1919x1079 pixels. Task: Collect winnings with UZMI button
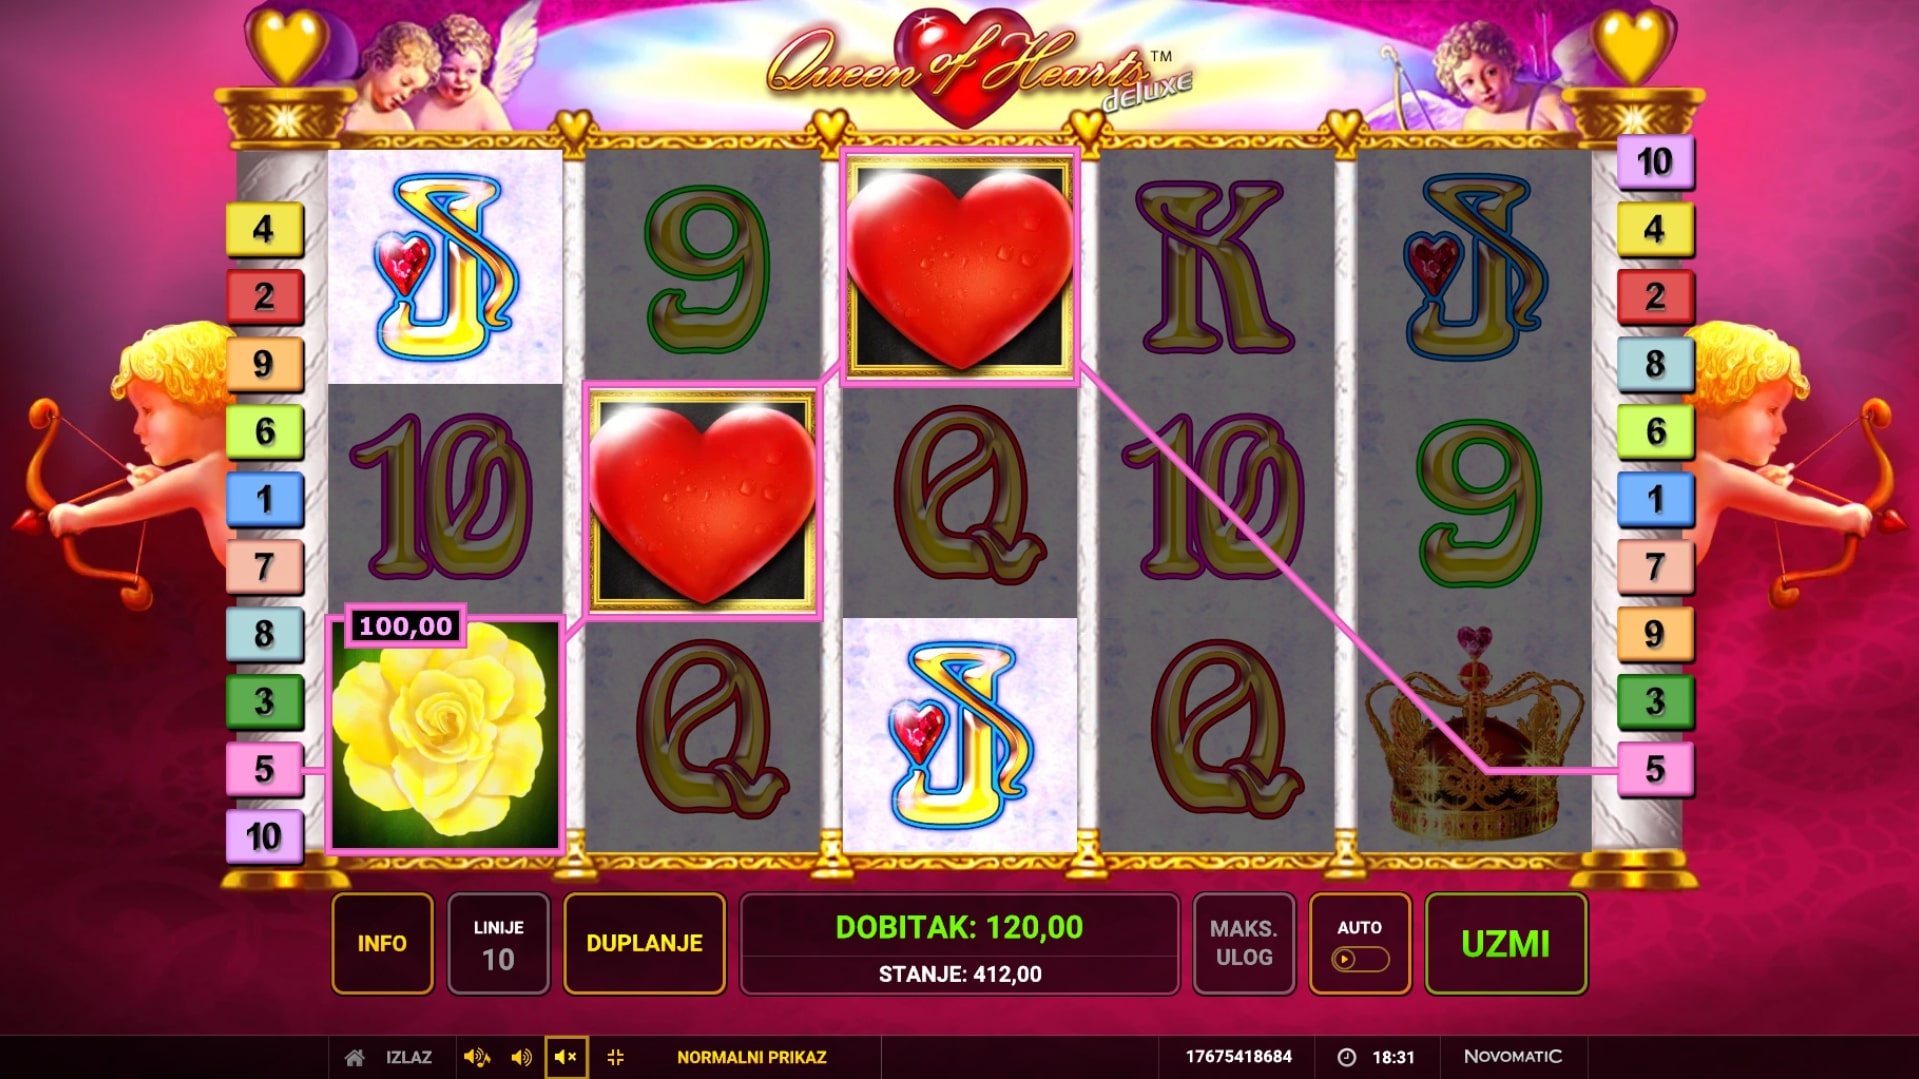pyautogui.click(x=1505, y=943)
